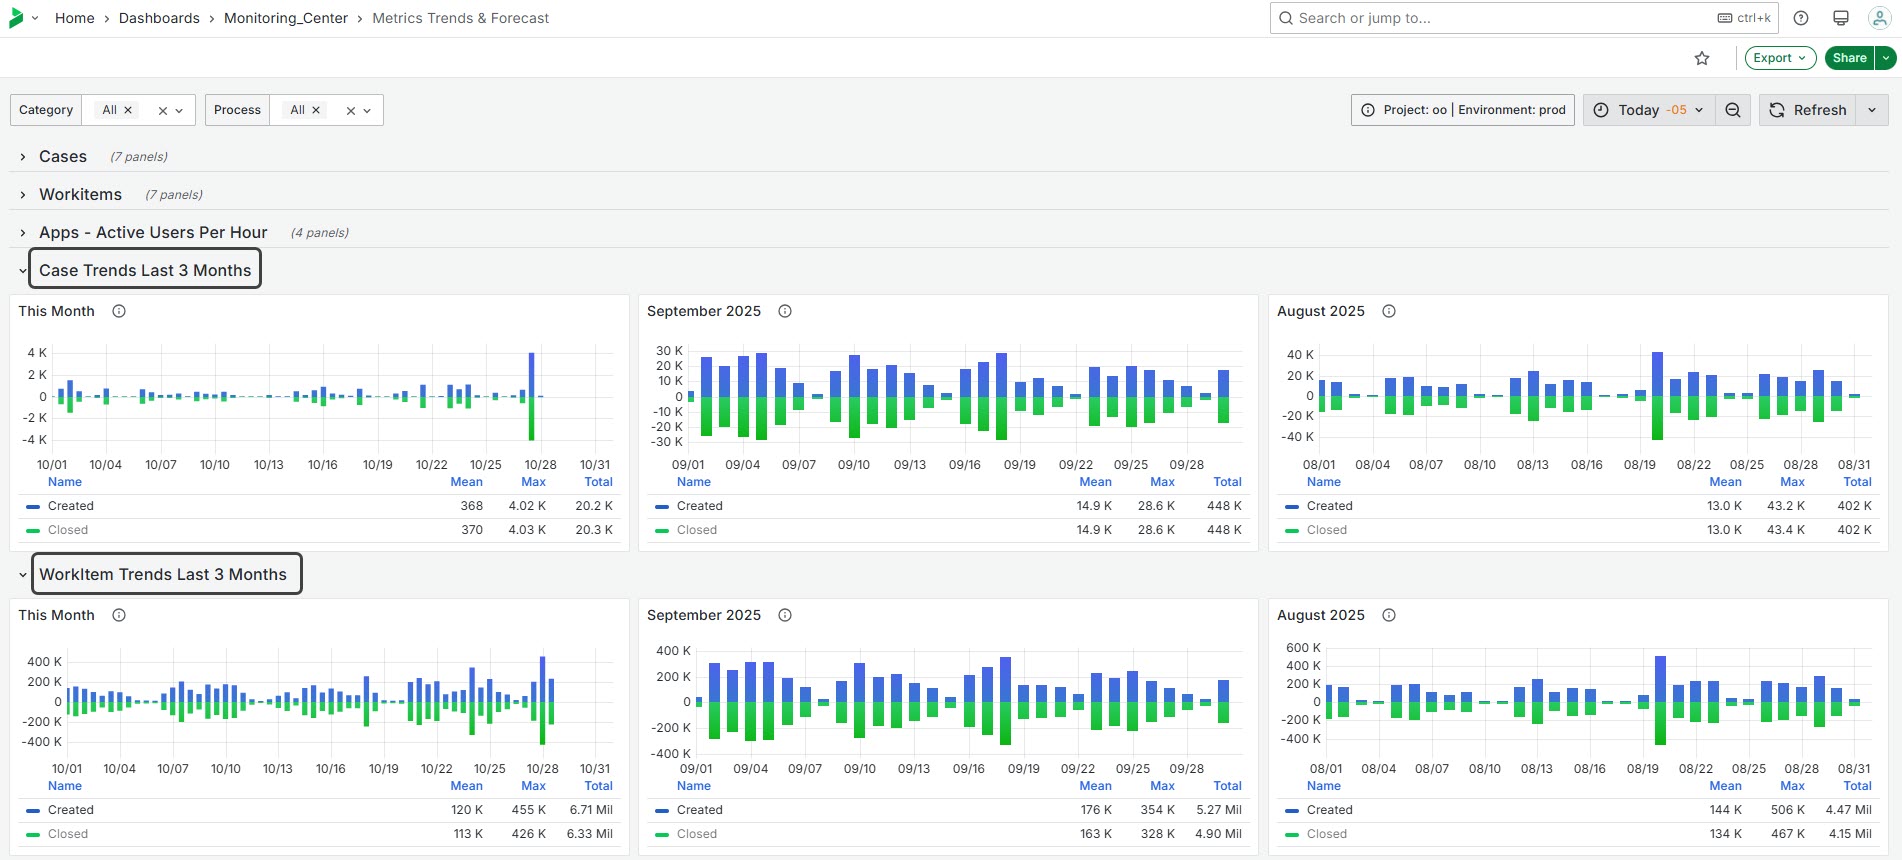Toggle Closed series in September 2025 case legend
This screenshot has width=1902, height=860.
click(697, 530)
